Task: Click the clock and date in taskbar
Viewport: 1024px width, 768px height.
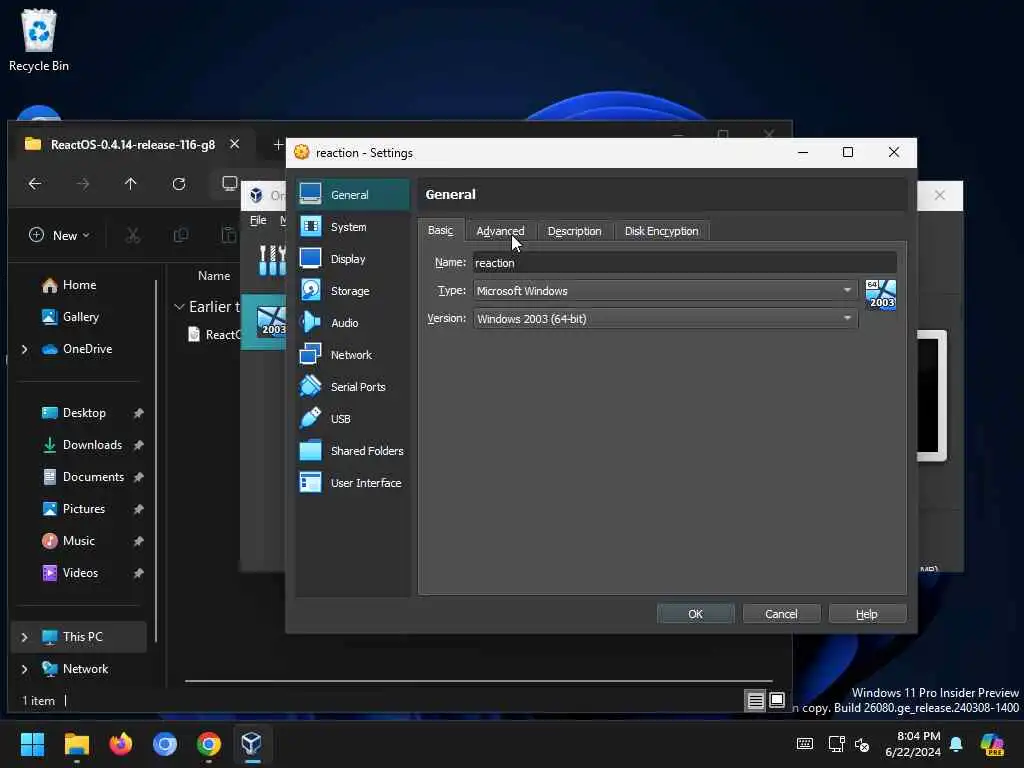Action: (912, 744)
